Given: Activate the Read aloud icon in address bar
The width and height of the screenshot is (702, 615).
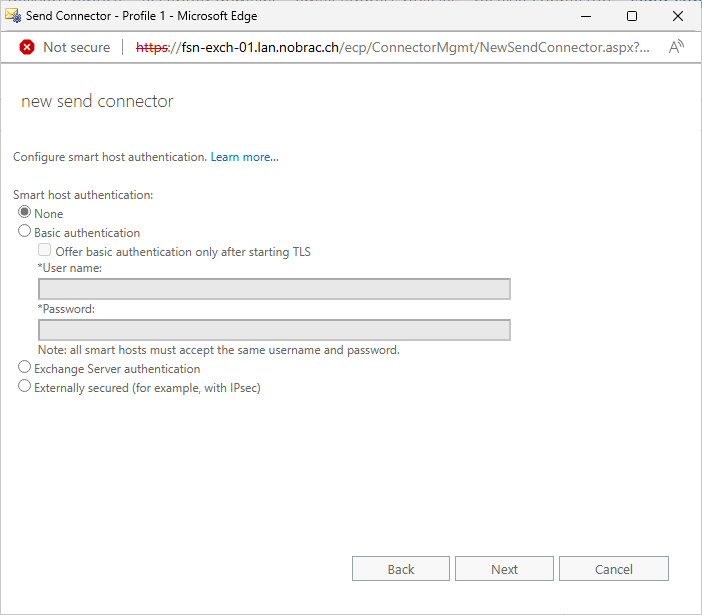Looking at the screenshot, I should [676, 47].
